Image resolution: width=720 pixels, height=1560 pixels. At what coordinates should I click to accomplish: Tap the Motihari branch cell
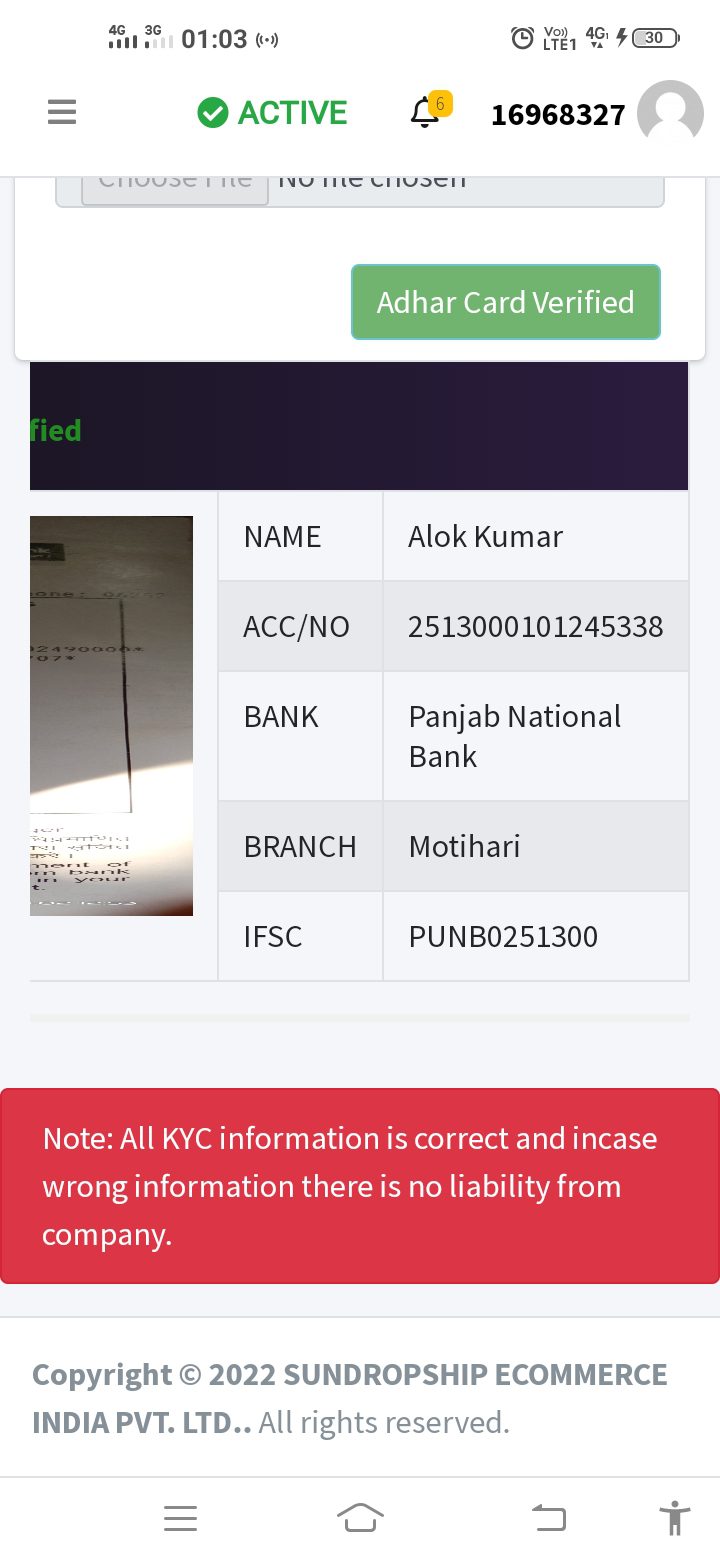(x=464, y=847)
